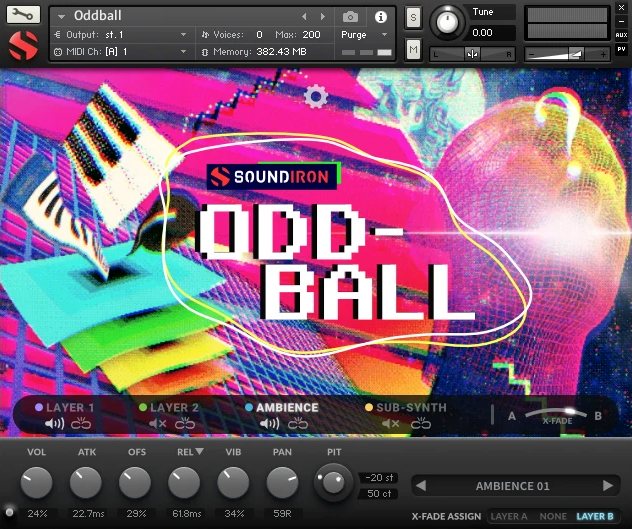
Task: Click the SOUNDIRON banner logo
Action: point(272,176)
